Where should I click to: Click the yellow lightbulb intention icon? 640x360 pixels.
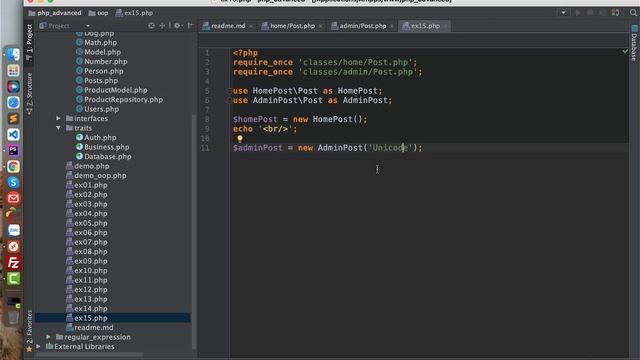(240, 139)
